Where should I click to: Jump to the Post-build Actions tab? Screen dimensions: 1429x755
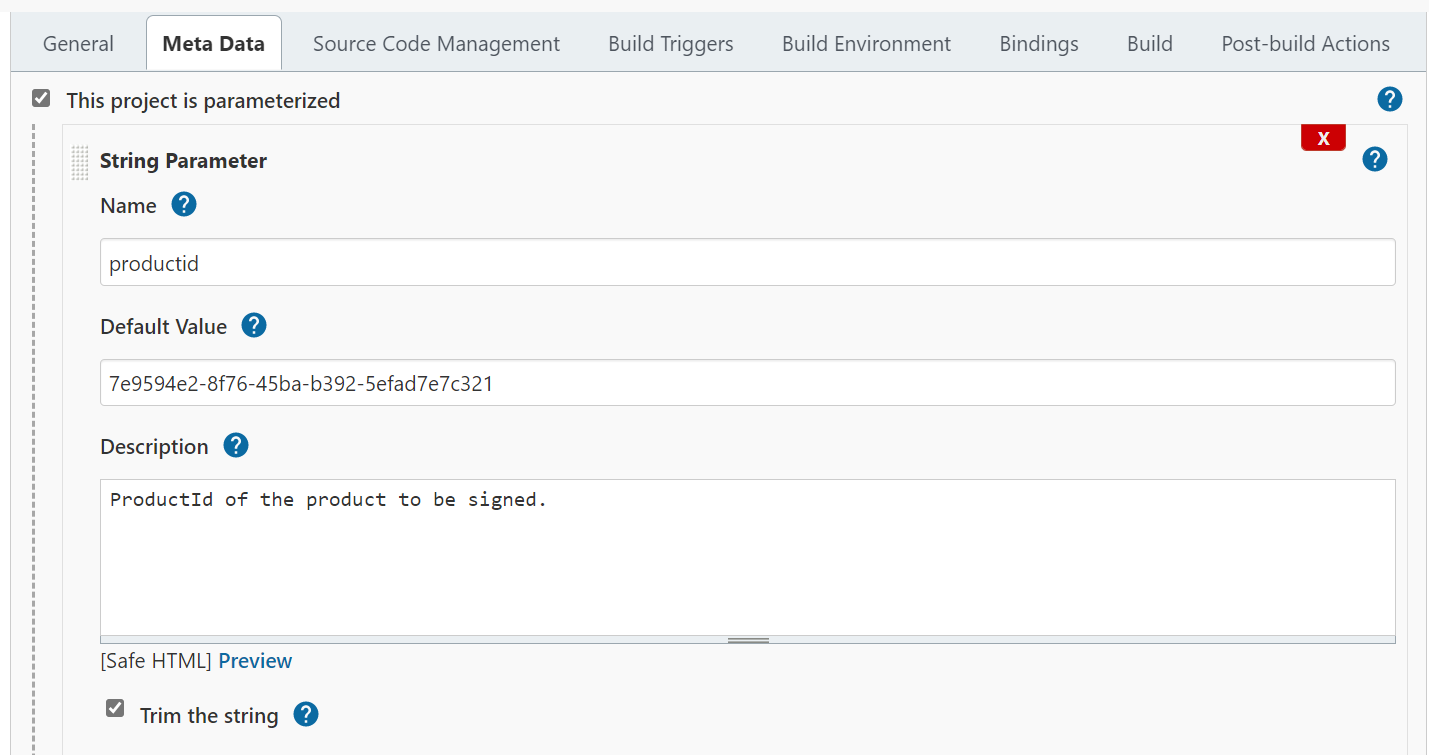click(1305, 44)
